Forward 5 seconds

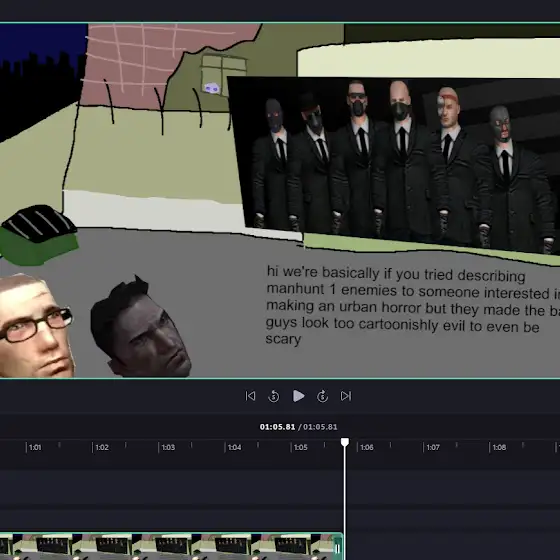(322, 396)
